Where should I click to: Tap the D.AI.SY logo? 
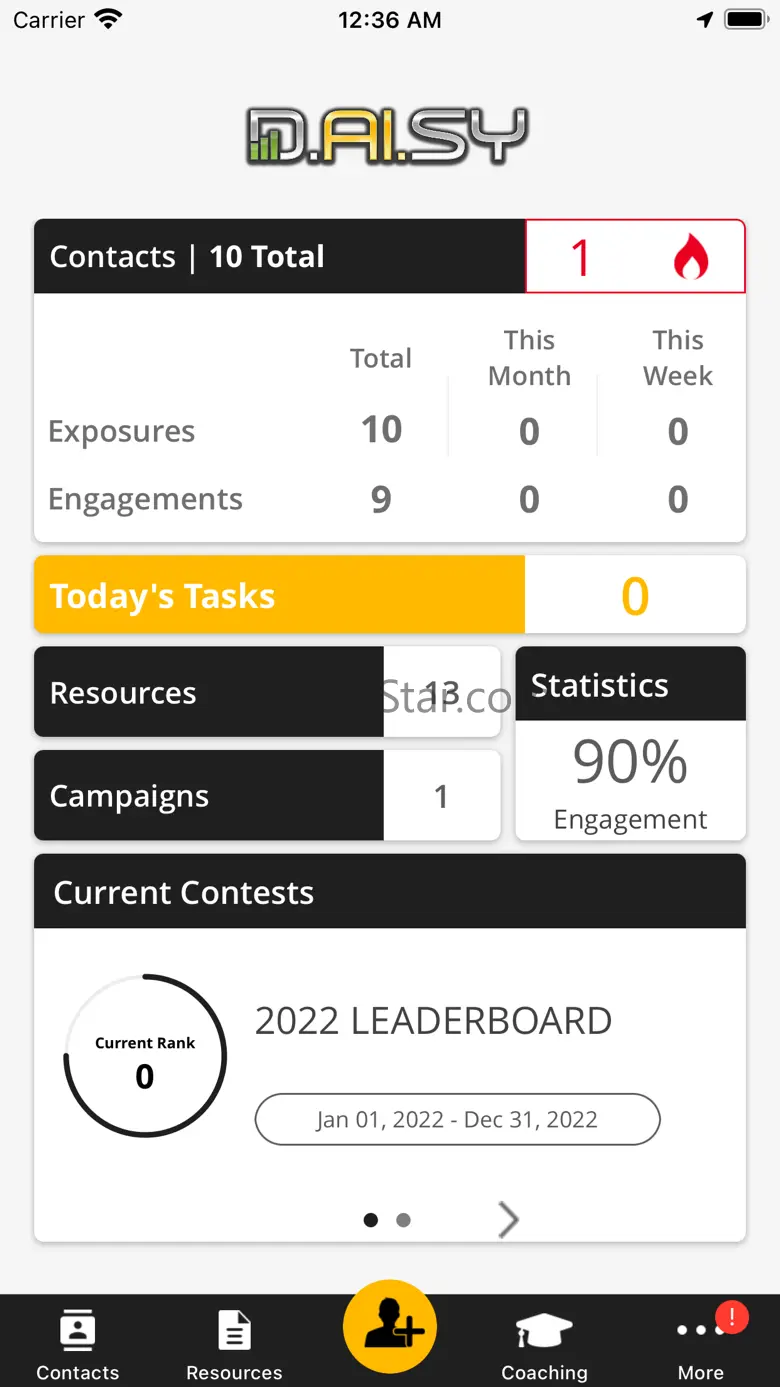[x=387, y=136]
